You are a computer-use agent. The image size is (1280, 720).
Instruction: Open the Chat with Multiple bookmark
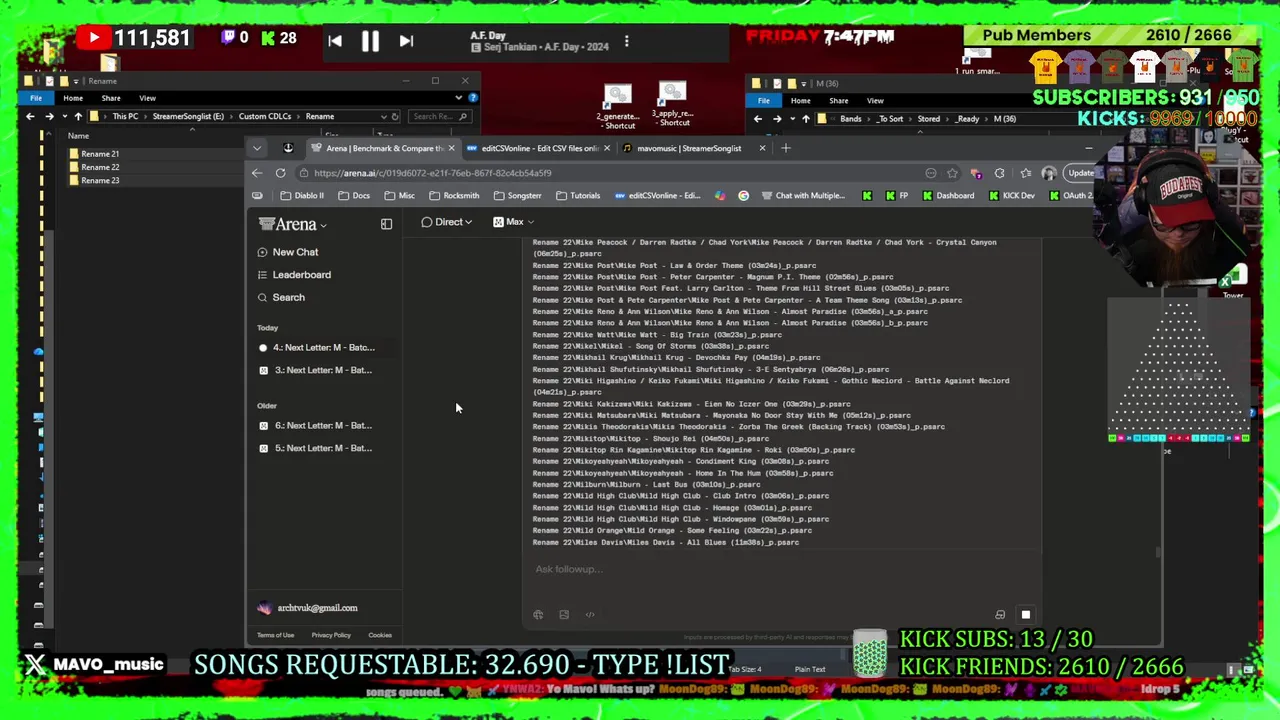pos(804,196)
